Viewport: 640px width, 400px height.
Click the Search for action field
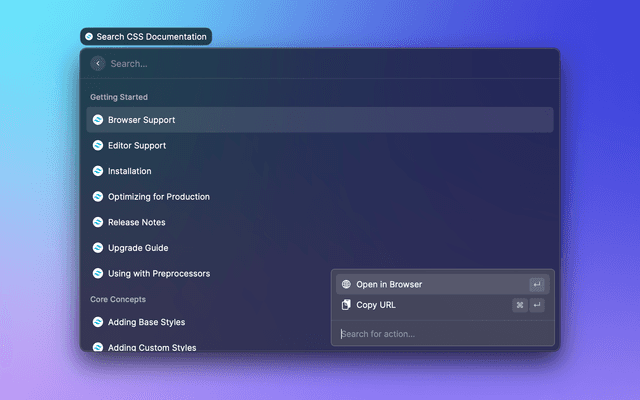tap(440, 334)
